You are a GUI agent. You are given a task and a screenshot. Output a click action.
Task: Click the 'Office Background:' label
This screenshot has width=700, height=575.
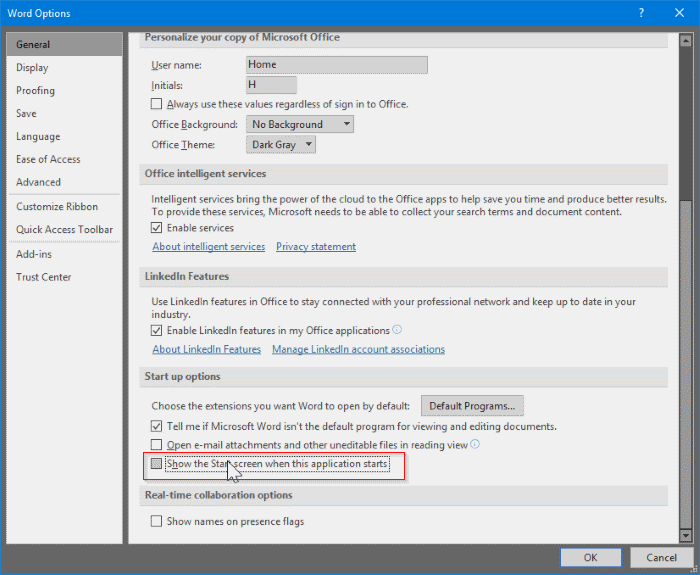click(194, 124)
